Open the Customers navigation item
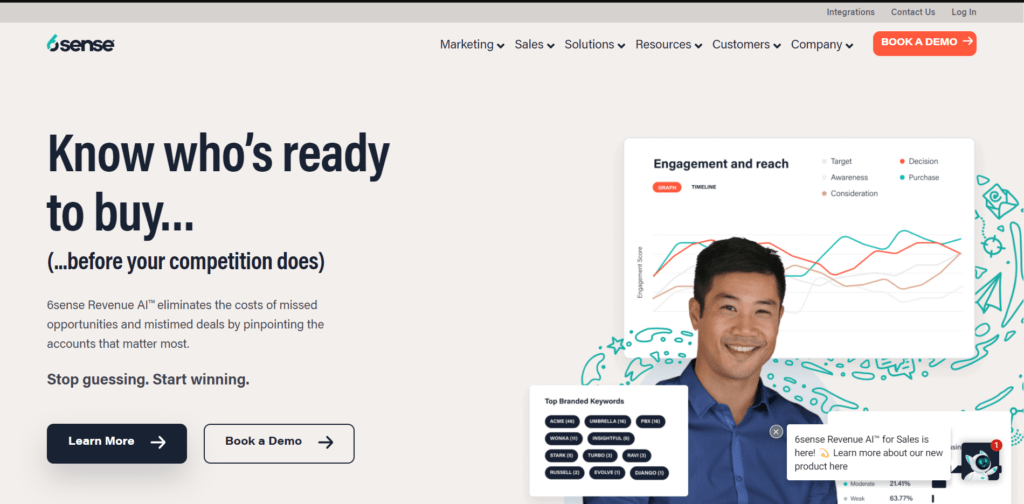Screen dimensions: 1024x504 [x=741, y=44]
